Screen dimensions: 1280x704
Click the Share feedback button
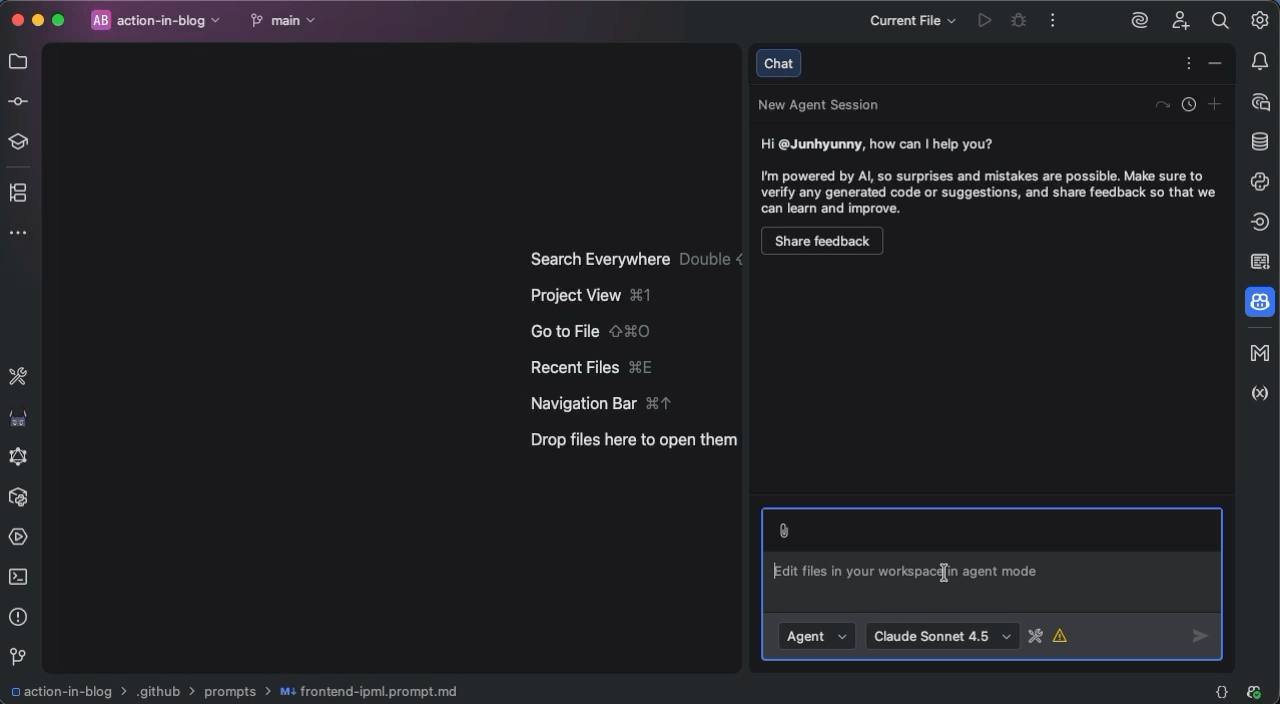(822, 241)
